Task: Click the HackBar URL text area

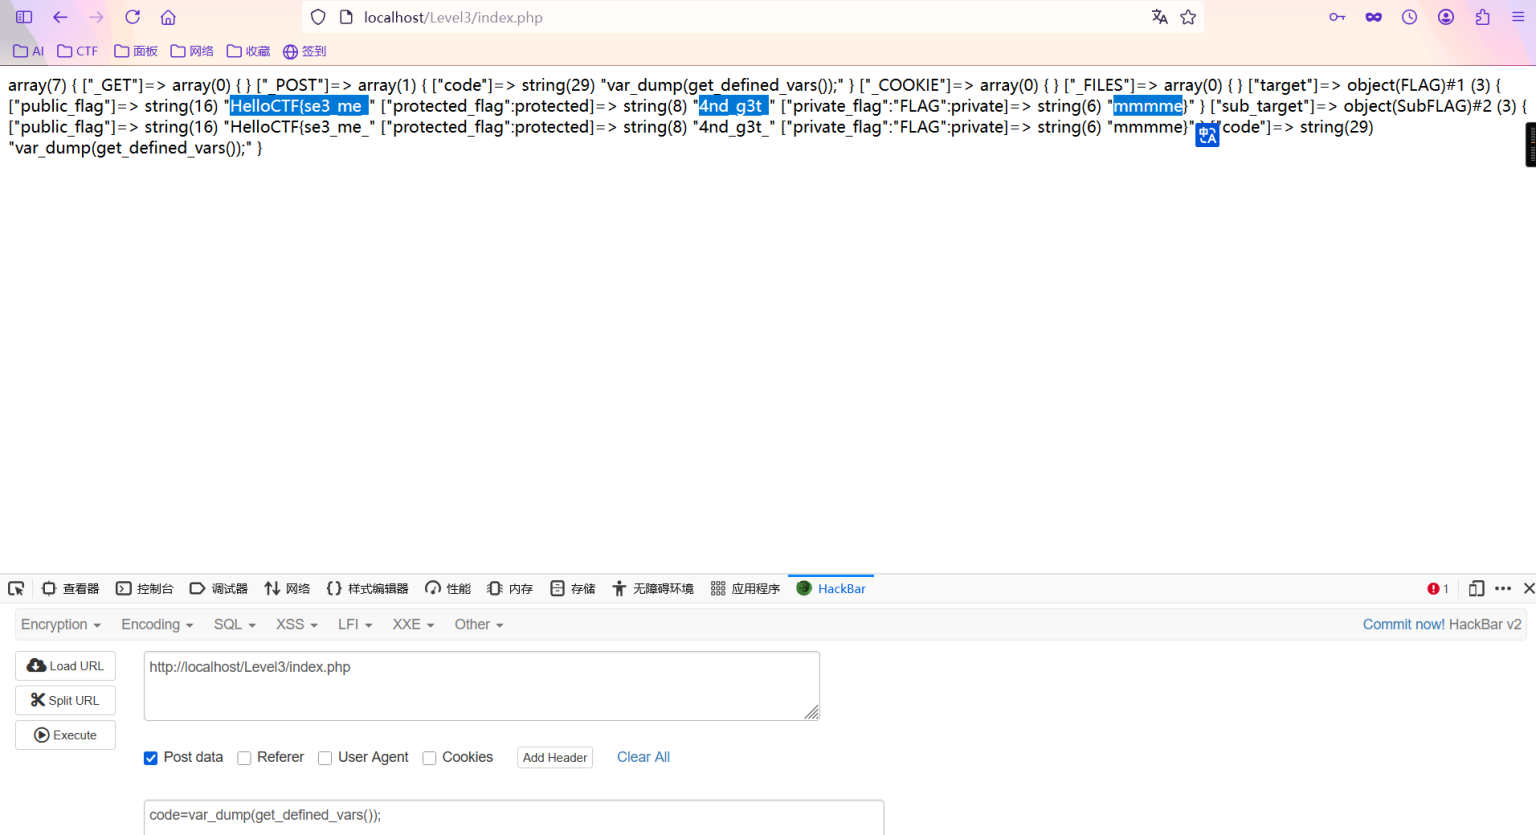Action: pyautogui.click(x=481, y=686)
